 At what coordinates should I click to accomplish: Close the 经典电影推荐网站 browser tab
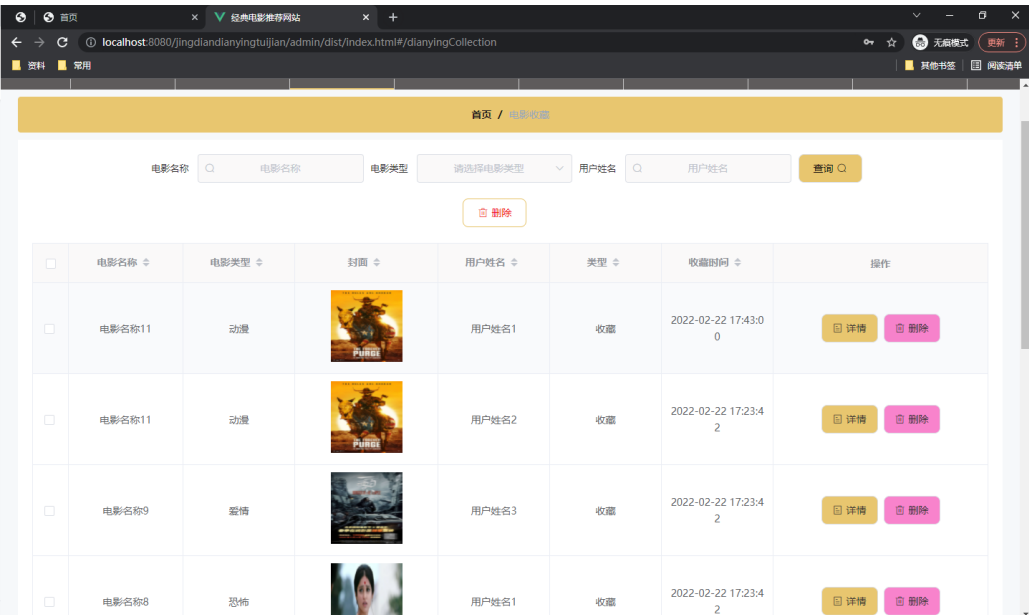click(x=366, y=17)
